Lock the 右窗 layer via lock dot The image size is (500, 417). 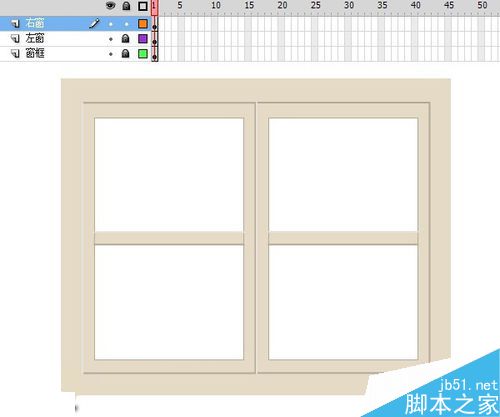tap(126, 24)
